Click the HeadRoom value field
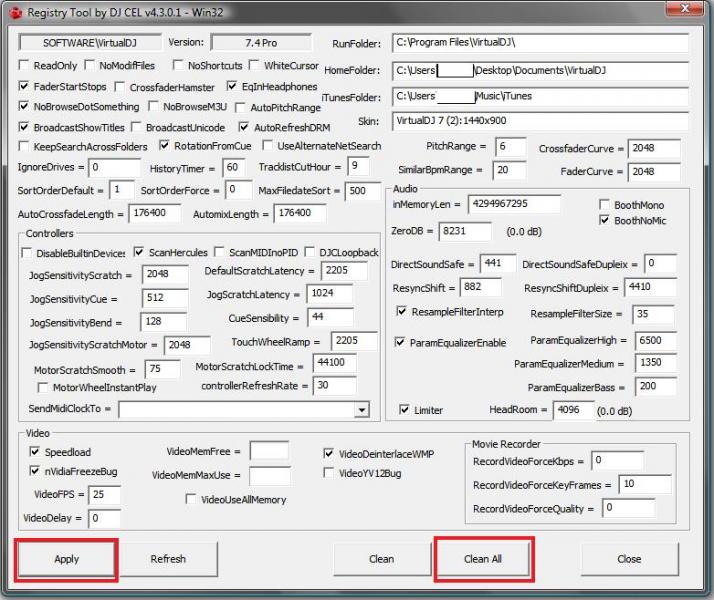The height and width of the screenshot is (600, 714). [574, 410]
